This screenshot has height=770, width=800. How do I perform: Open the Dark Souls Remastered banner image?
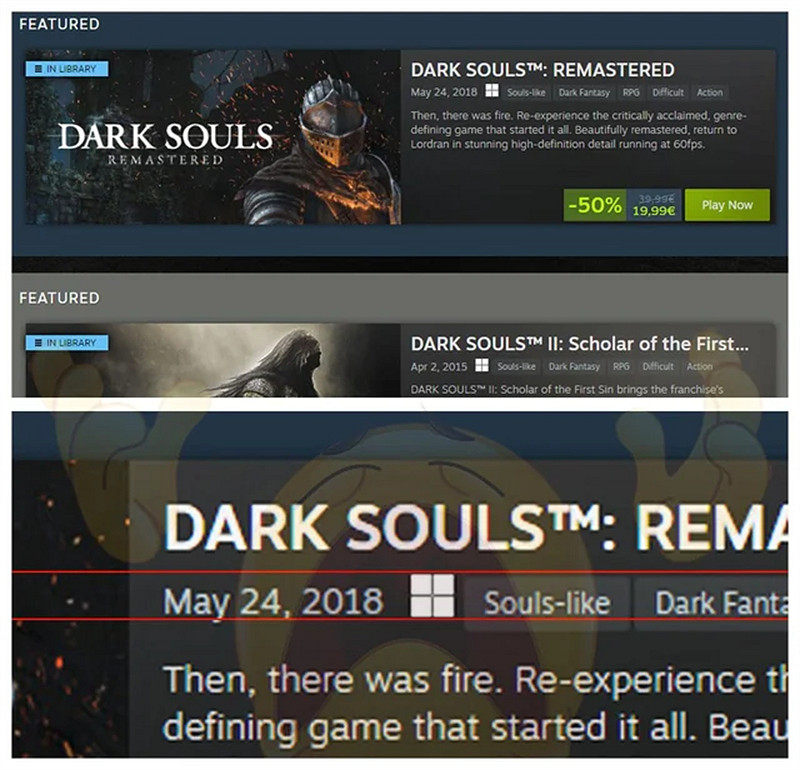(x=213, y=137)
